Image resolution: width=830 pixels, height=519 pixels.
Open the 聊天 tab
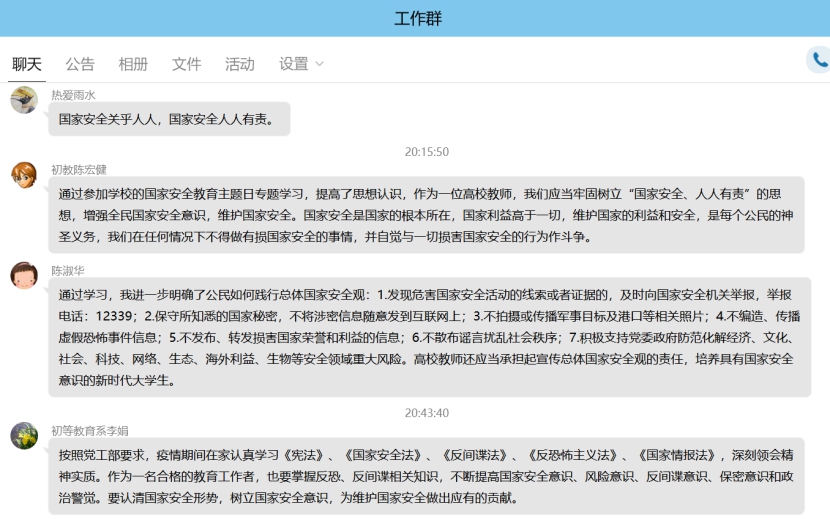coord(26,64)
